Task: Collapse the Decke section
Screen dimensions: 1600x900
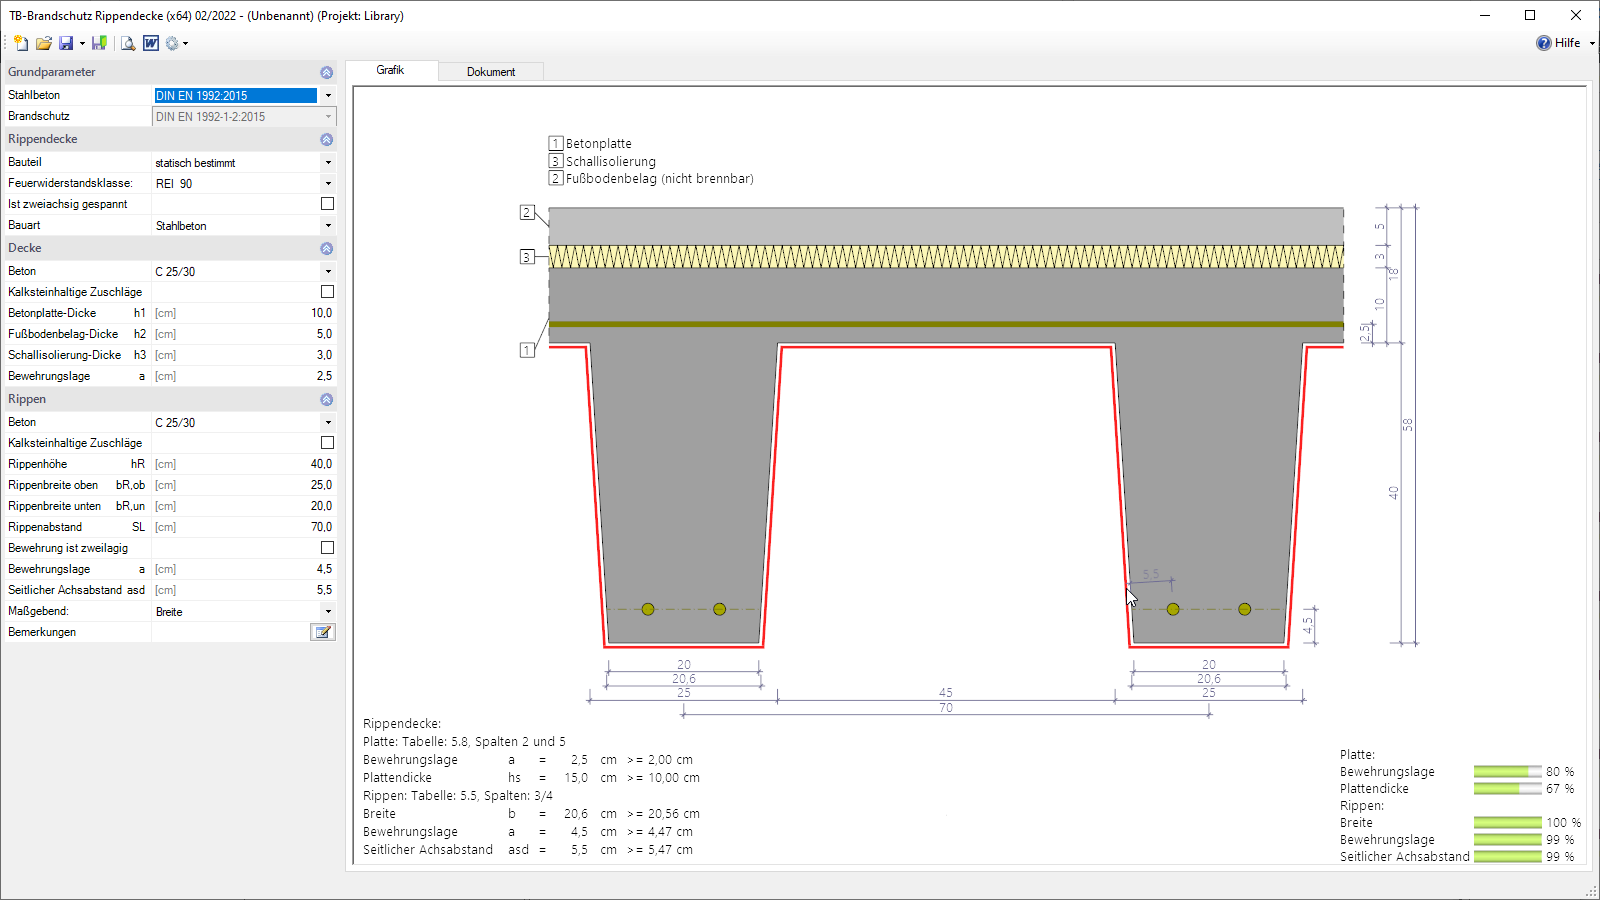Action: tap(326, 248)
